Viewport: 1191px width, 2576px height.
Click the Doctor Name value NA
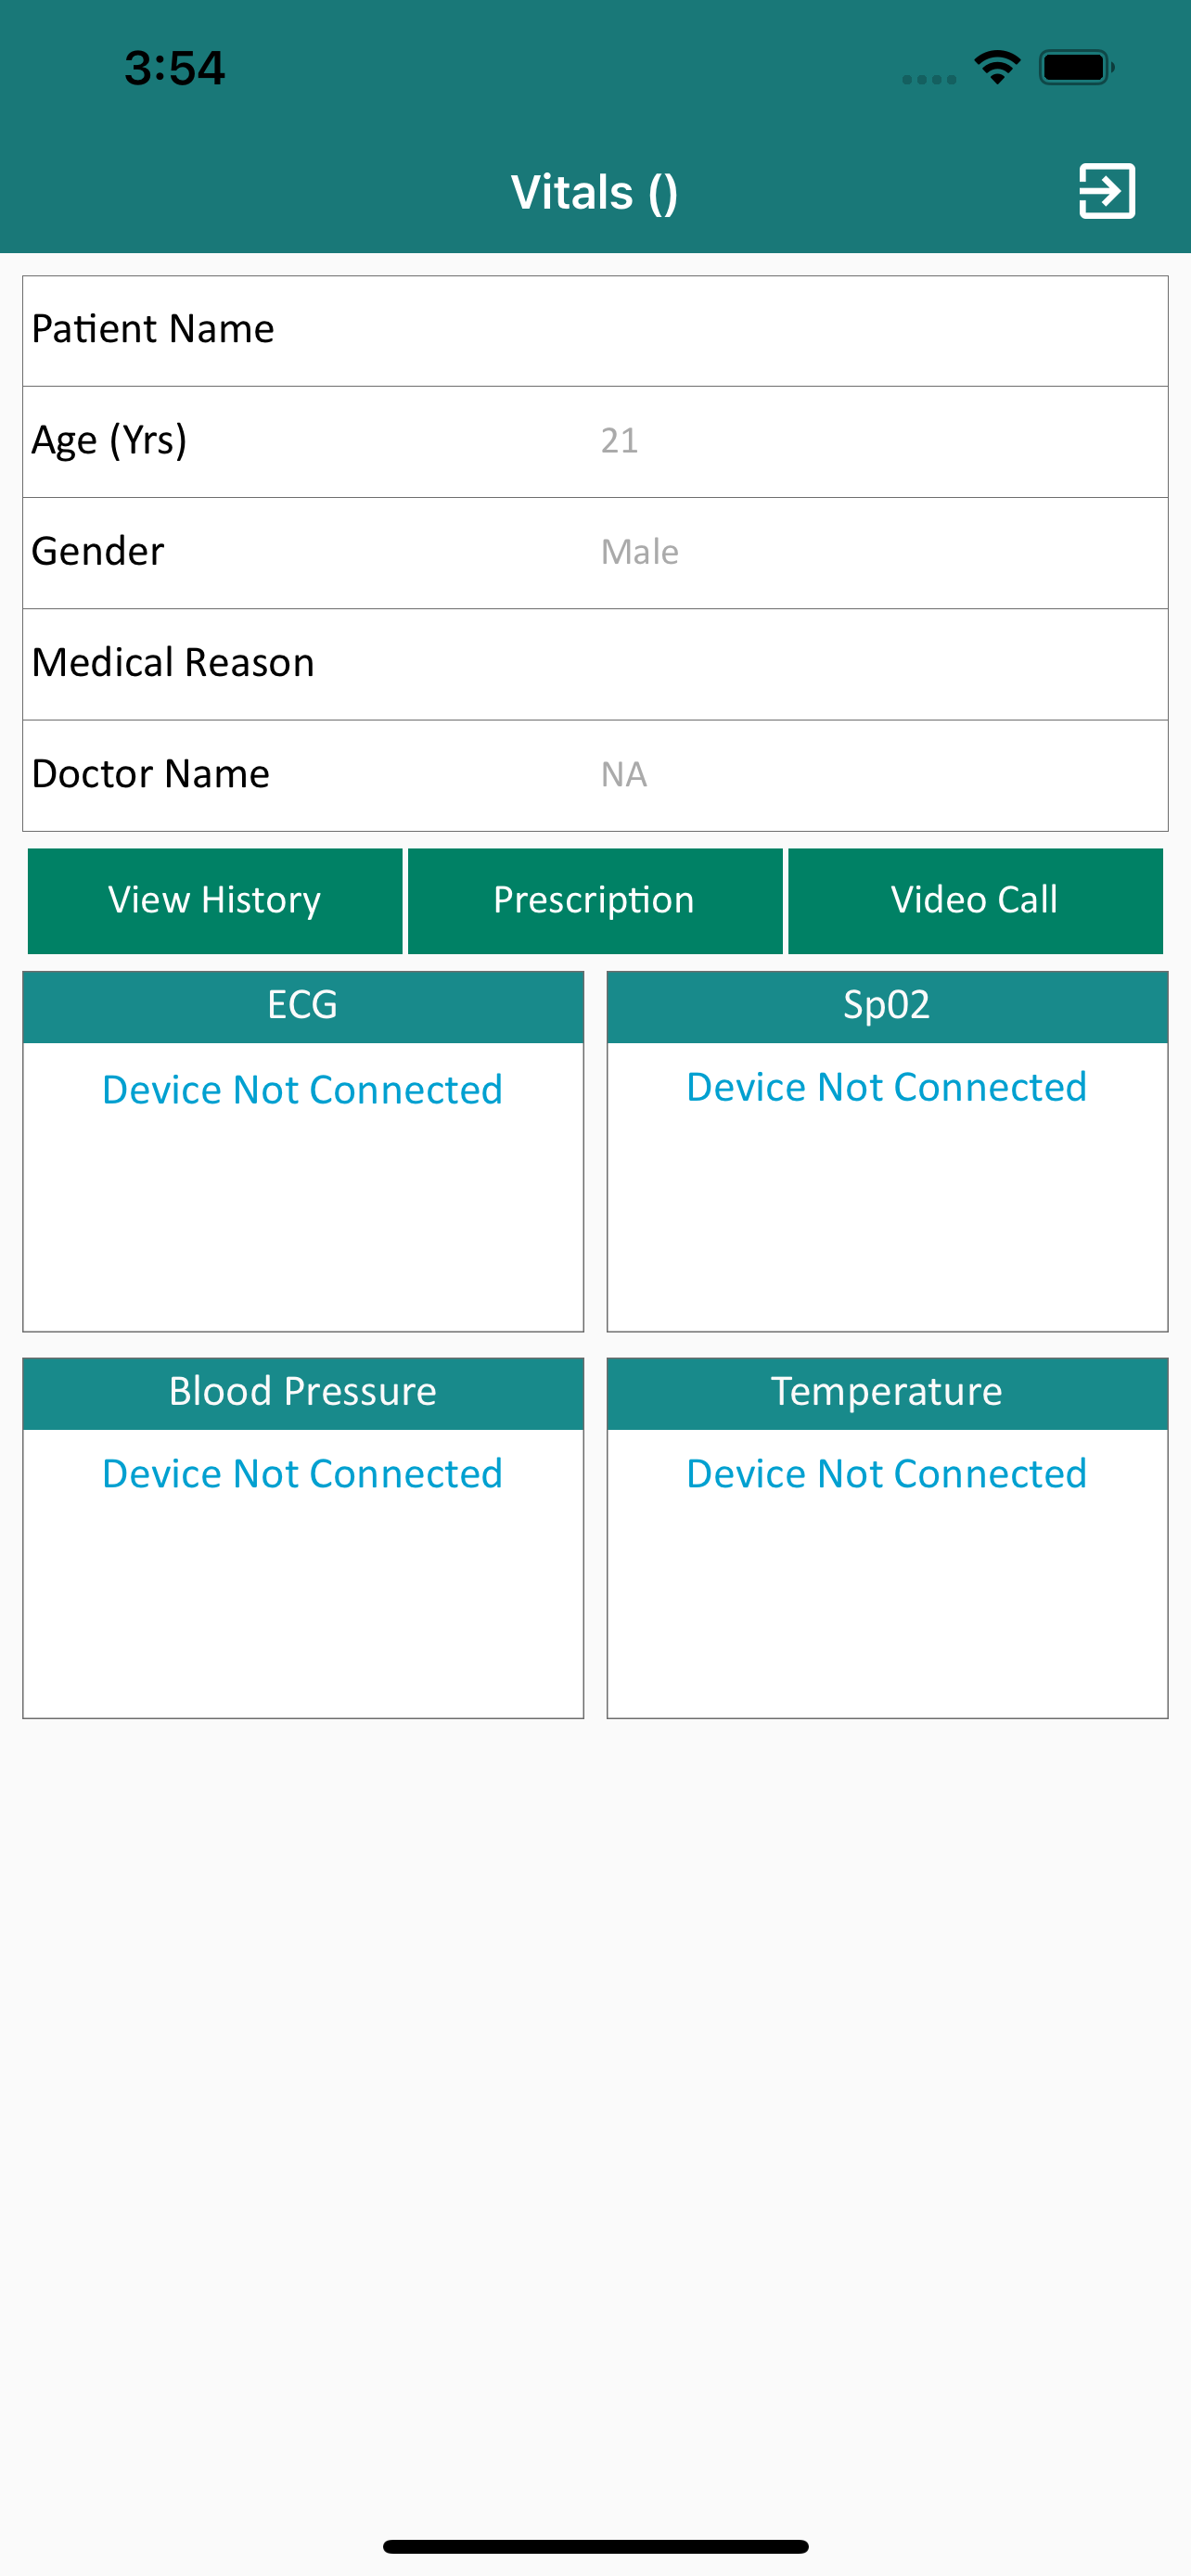[623, 775]
